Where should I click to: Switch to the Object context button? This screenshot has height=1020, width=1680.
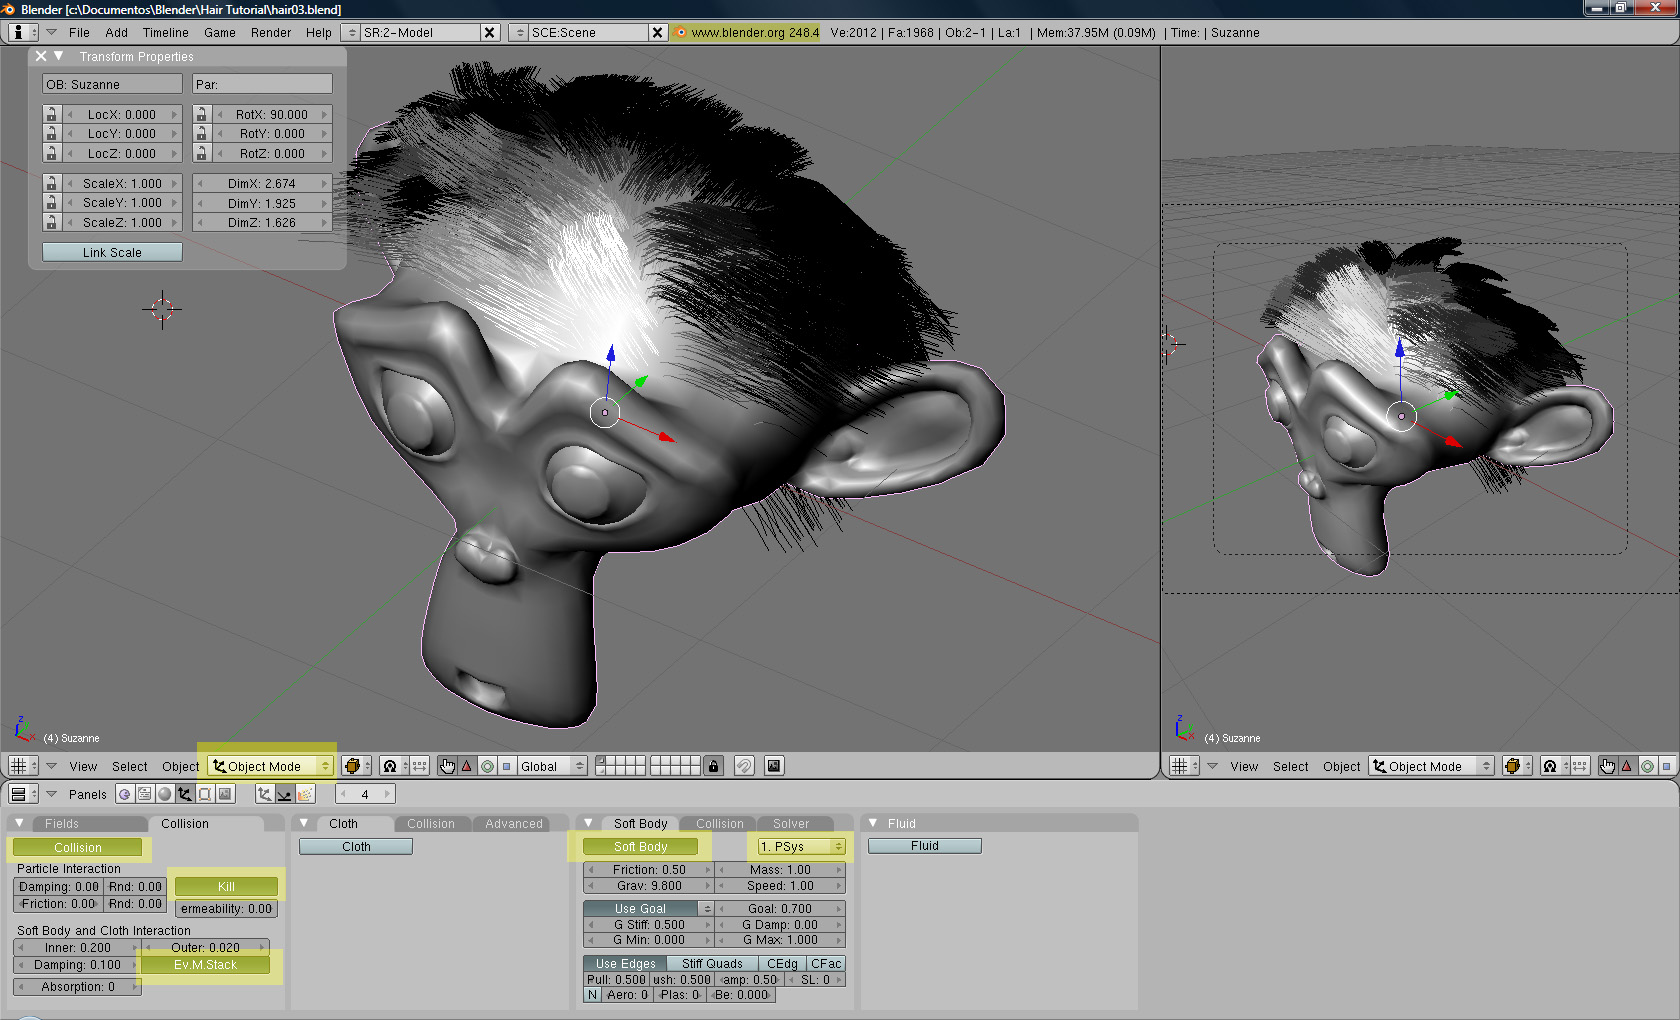184,794
